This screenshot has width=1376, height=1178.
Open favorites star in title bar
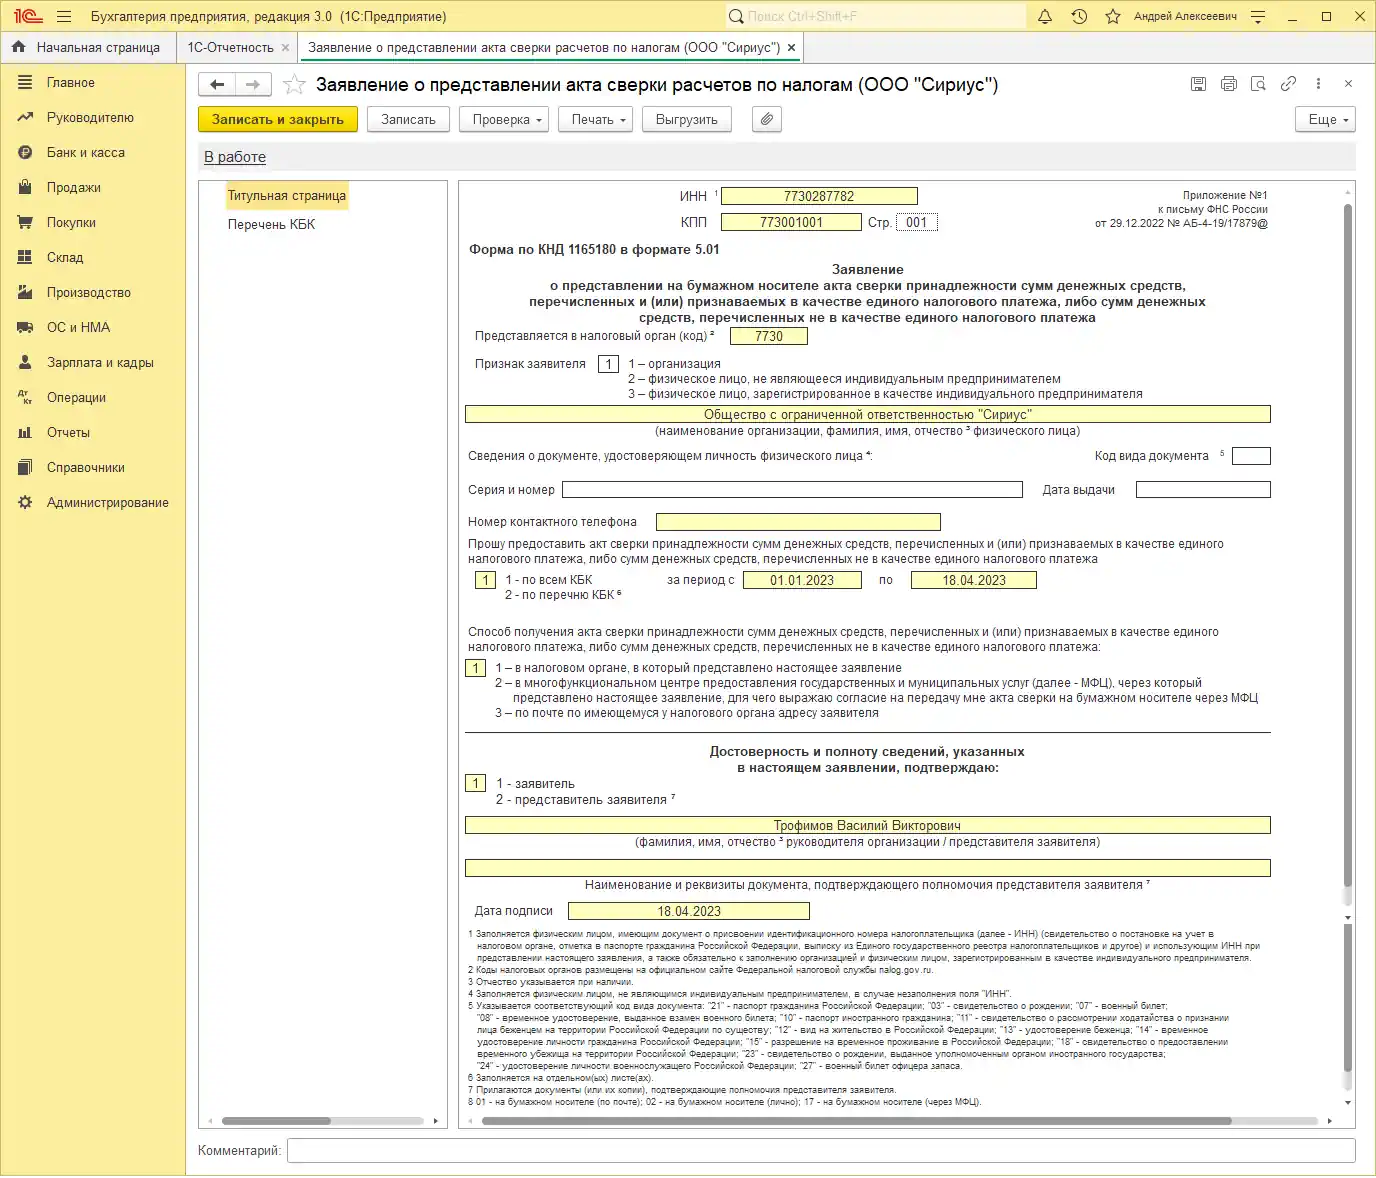[1113, 16]
